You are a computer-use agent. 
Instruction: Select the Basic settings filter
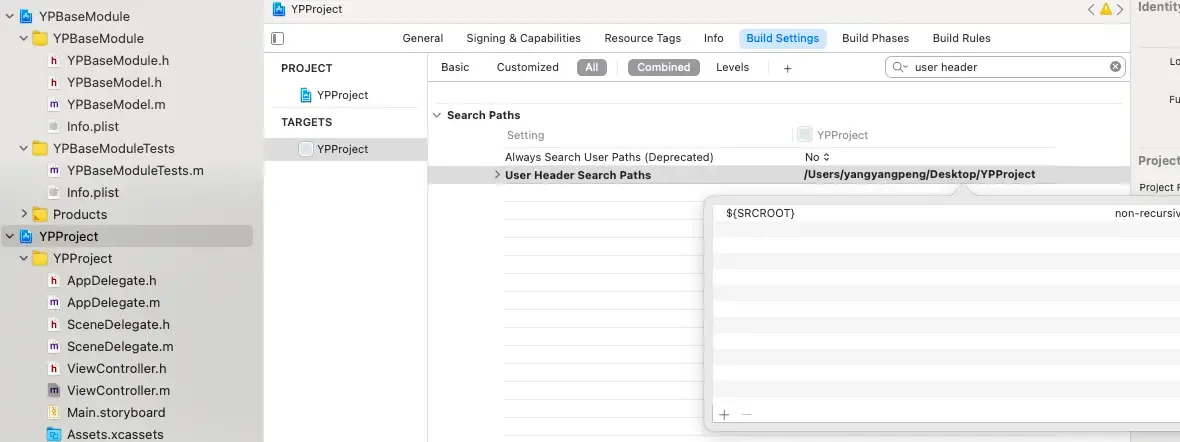[455, 67]
